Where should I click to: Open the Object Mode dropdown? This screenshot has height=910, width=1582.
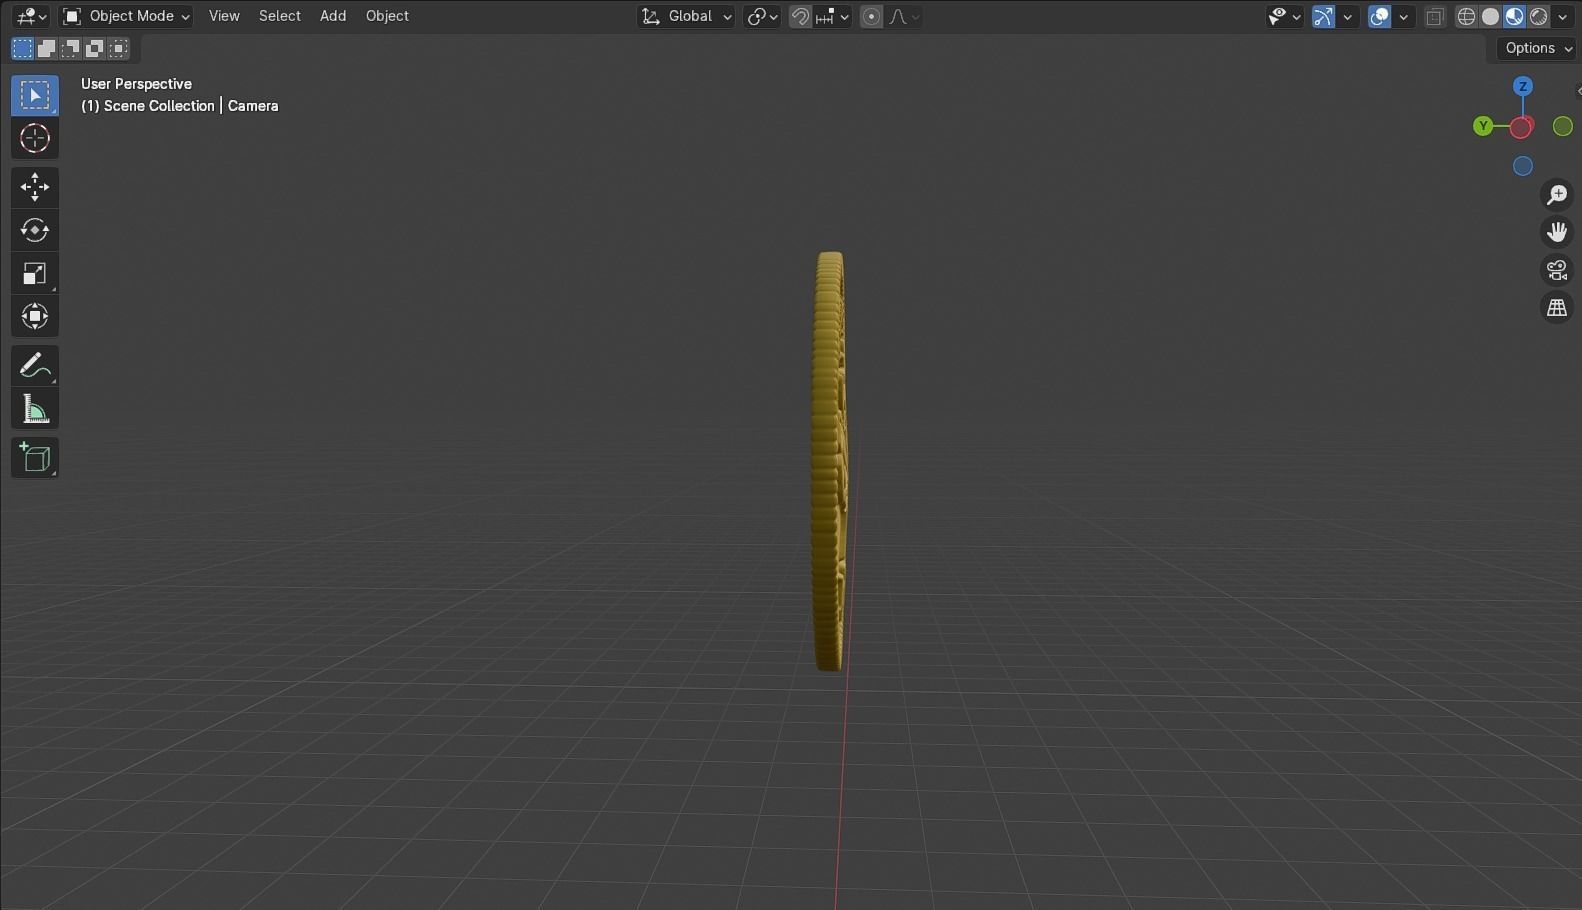click(x=125, y=16)
